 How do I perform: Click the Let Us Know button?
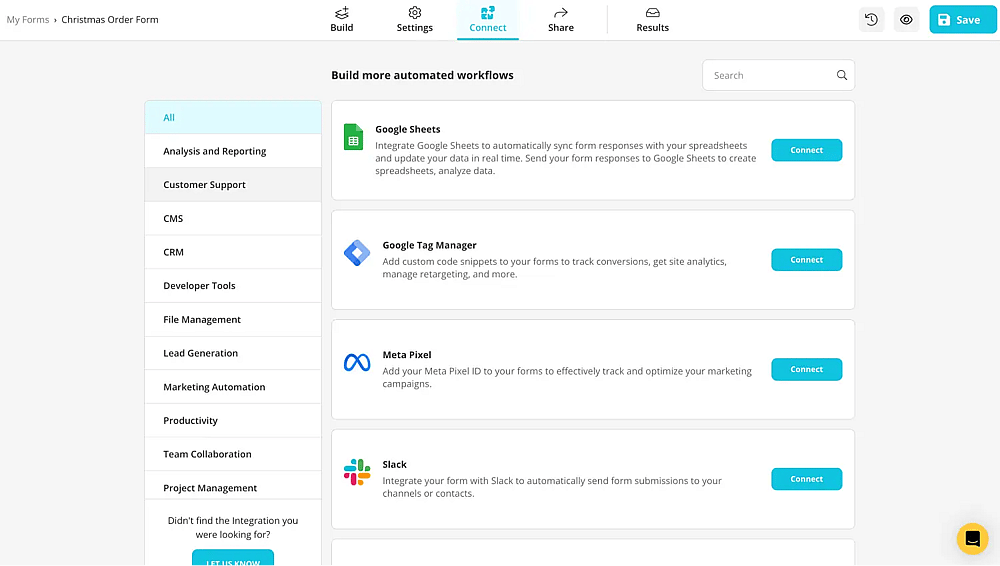pyautogui.click(x=233, y=558)
